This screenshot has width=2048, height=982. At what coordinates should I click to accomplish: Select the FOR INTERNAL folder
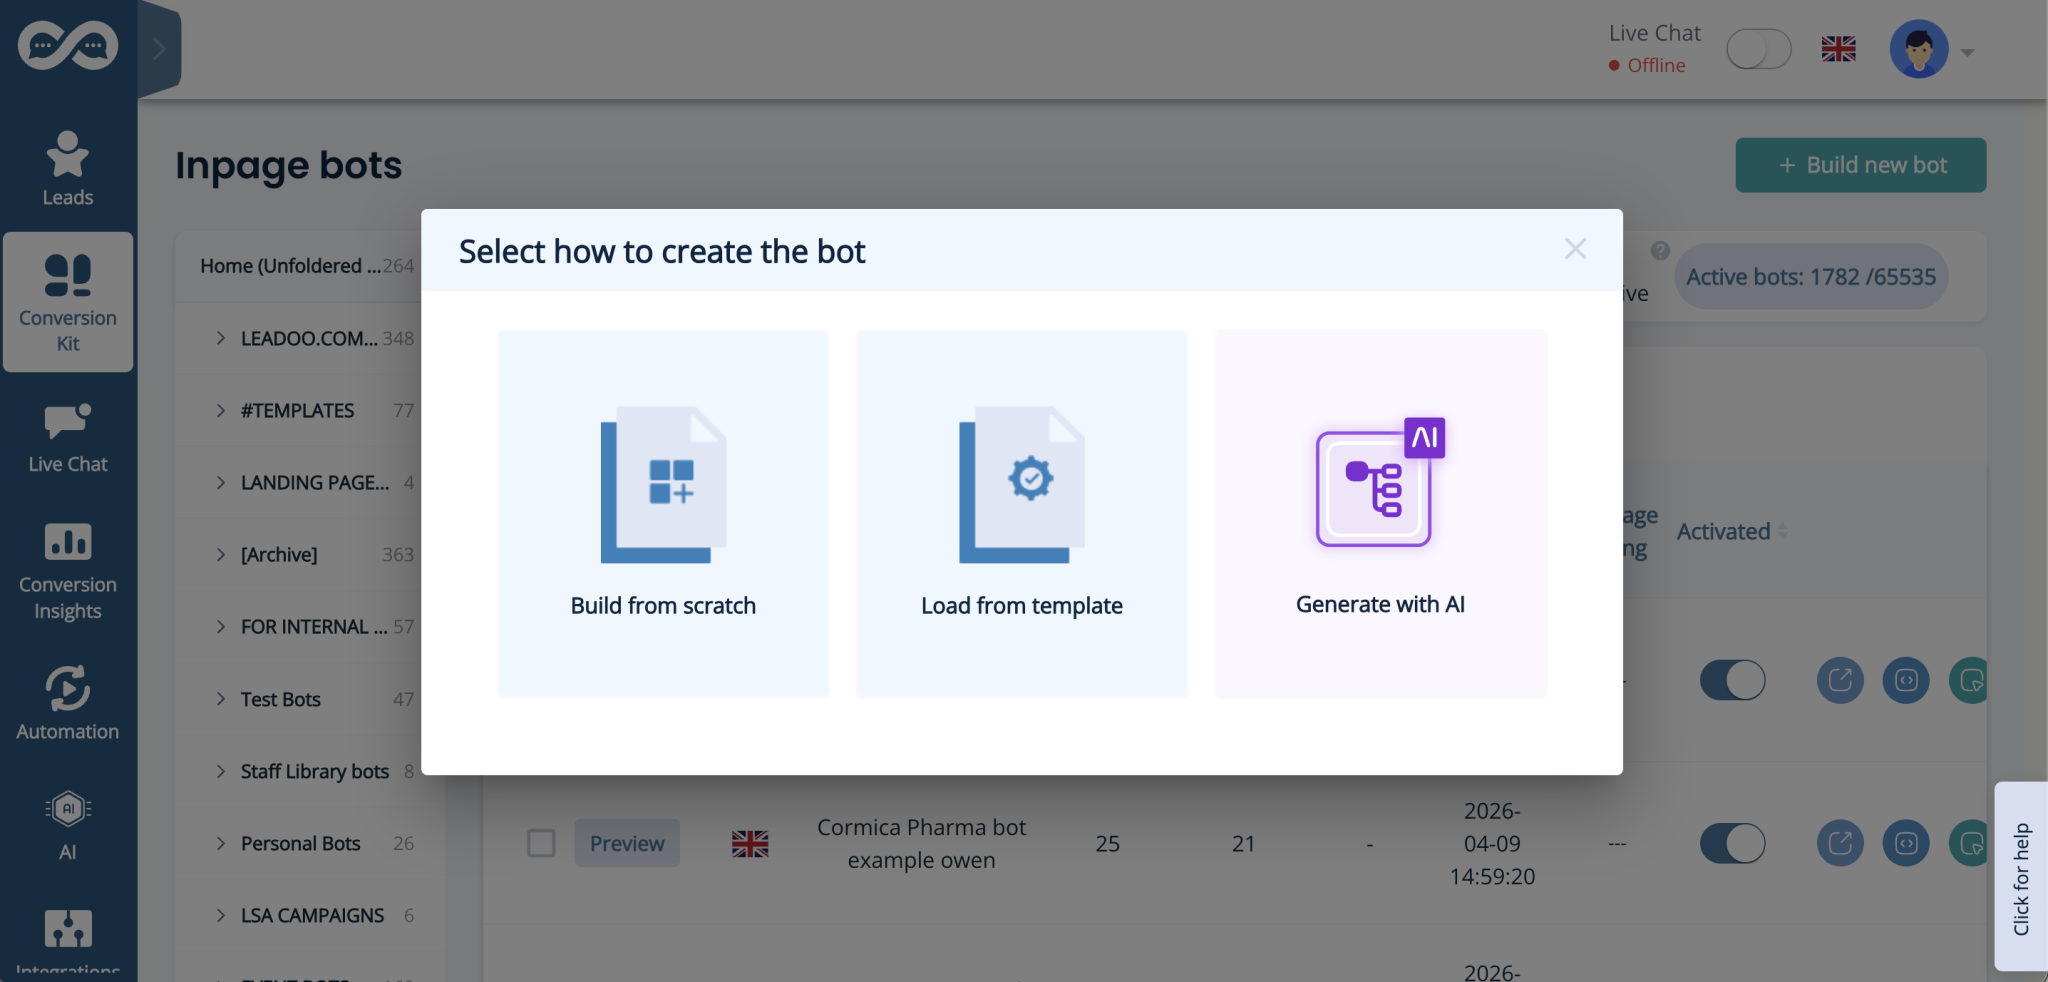click(x=314, y=627)
